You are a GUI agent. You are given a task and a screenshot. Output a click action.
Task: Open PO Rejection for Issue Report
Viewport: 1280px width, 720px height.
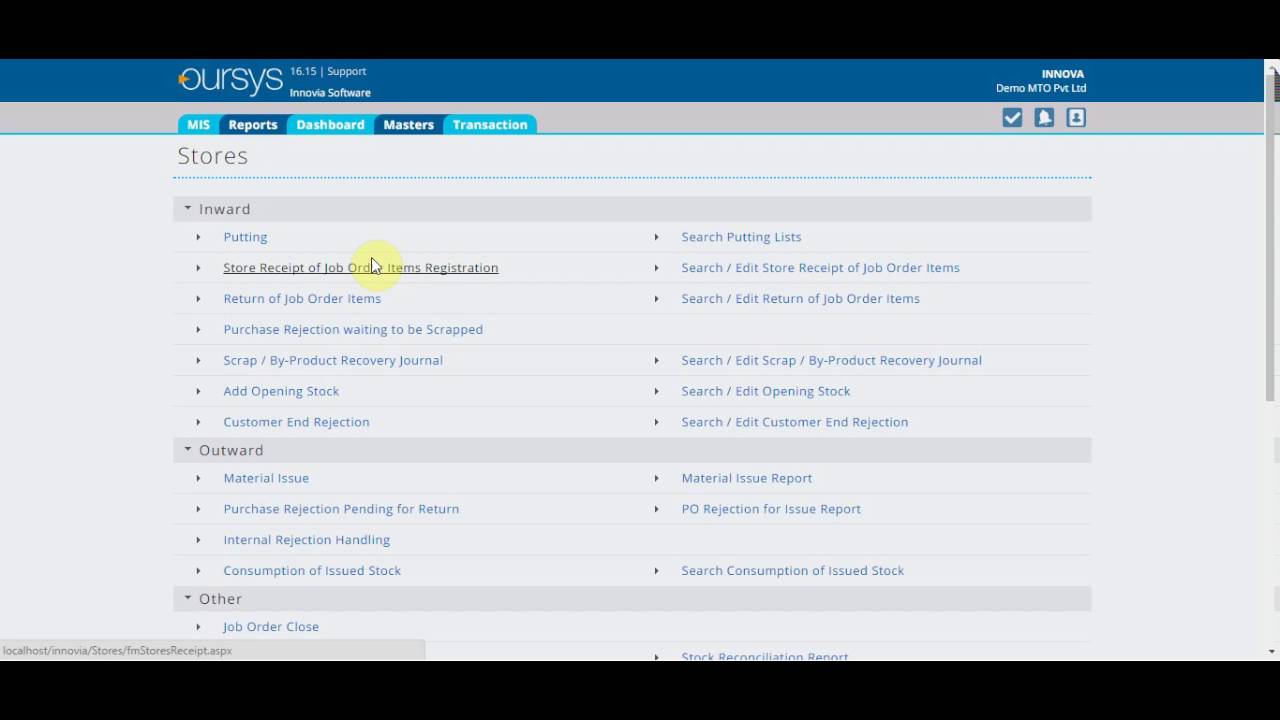pos(771,509)
